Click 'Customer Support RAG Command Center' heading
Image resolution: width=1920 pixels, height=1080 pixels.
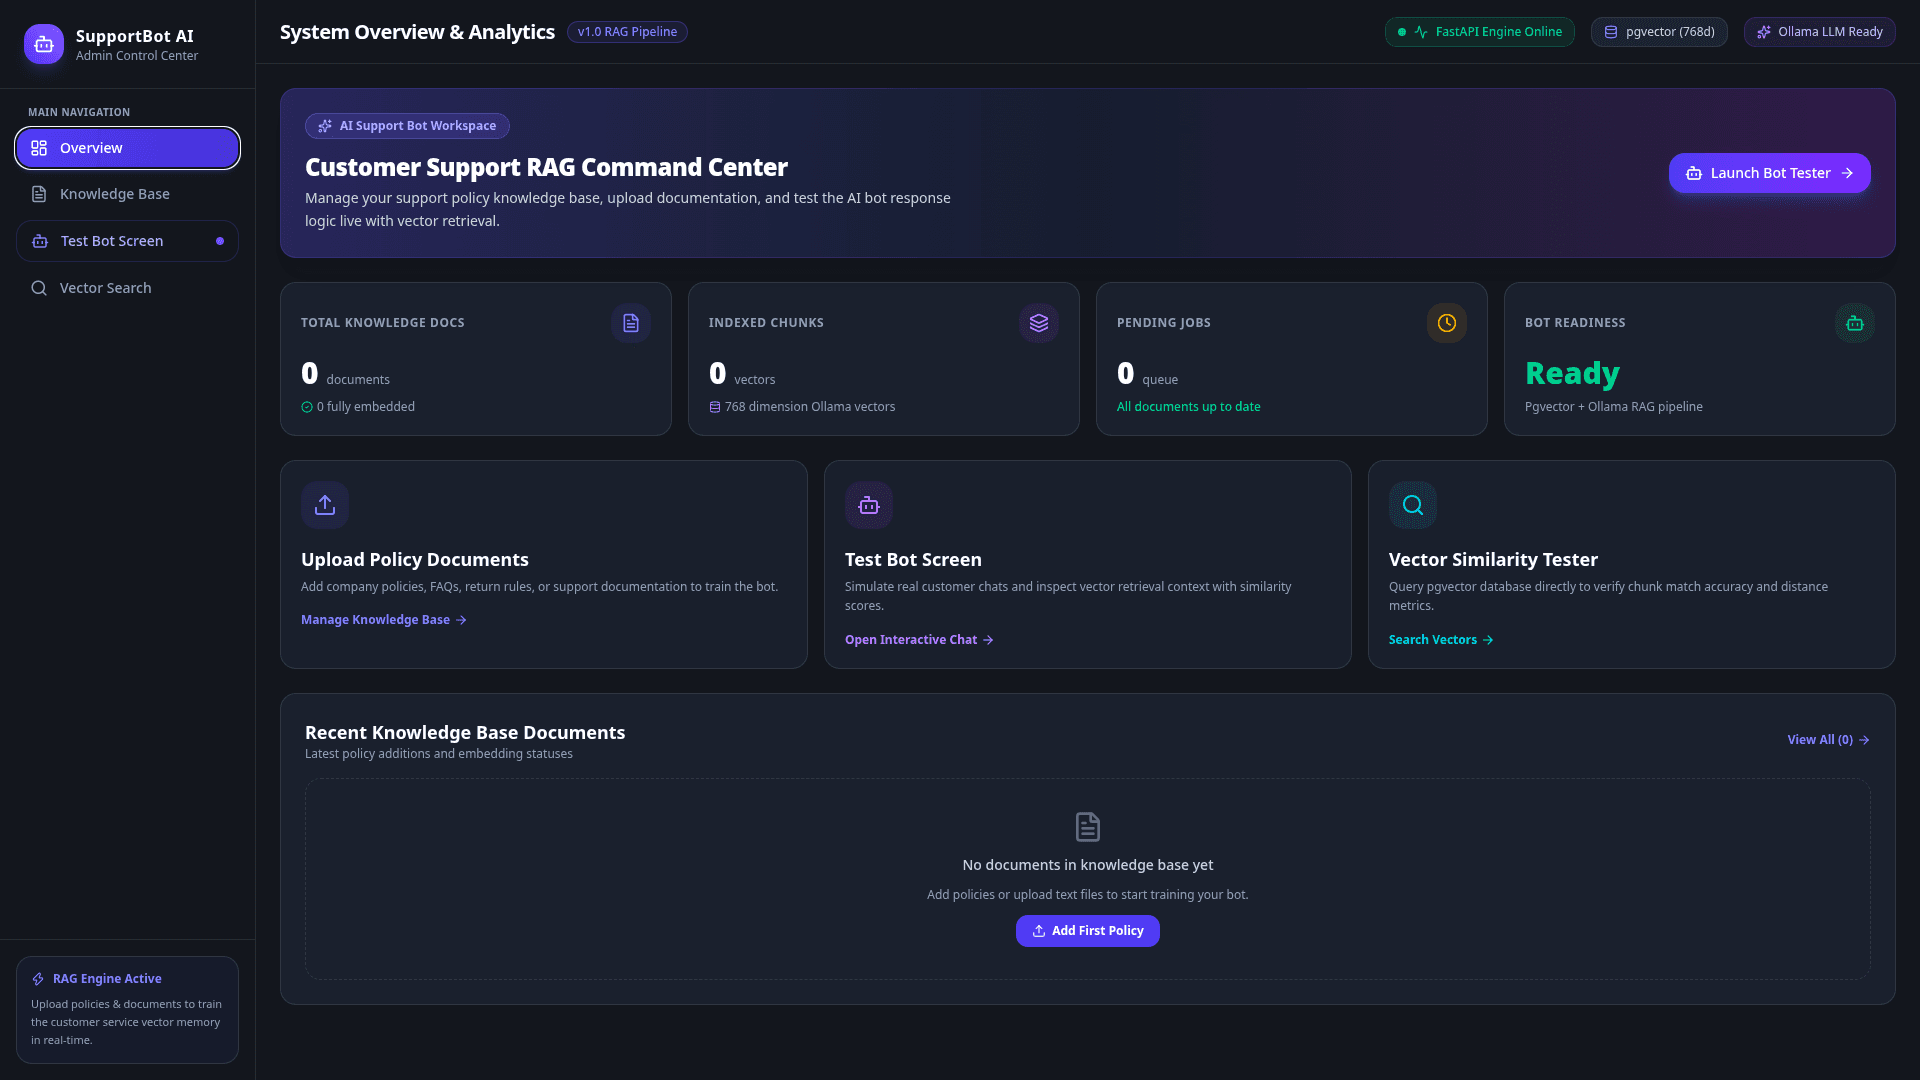click(546, 167)
